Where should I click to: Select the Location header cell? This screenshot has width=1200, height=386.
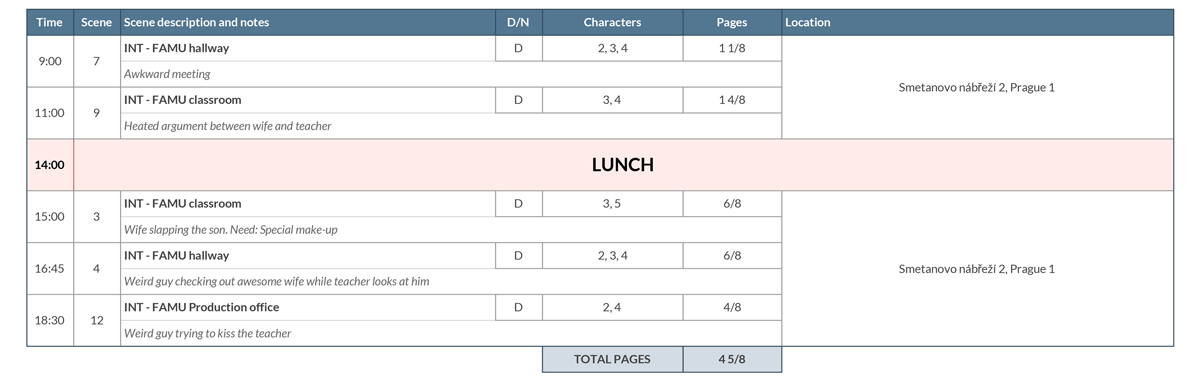click(977, 22)
